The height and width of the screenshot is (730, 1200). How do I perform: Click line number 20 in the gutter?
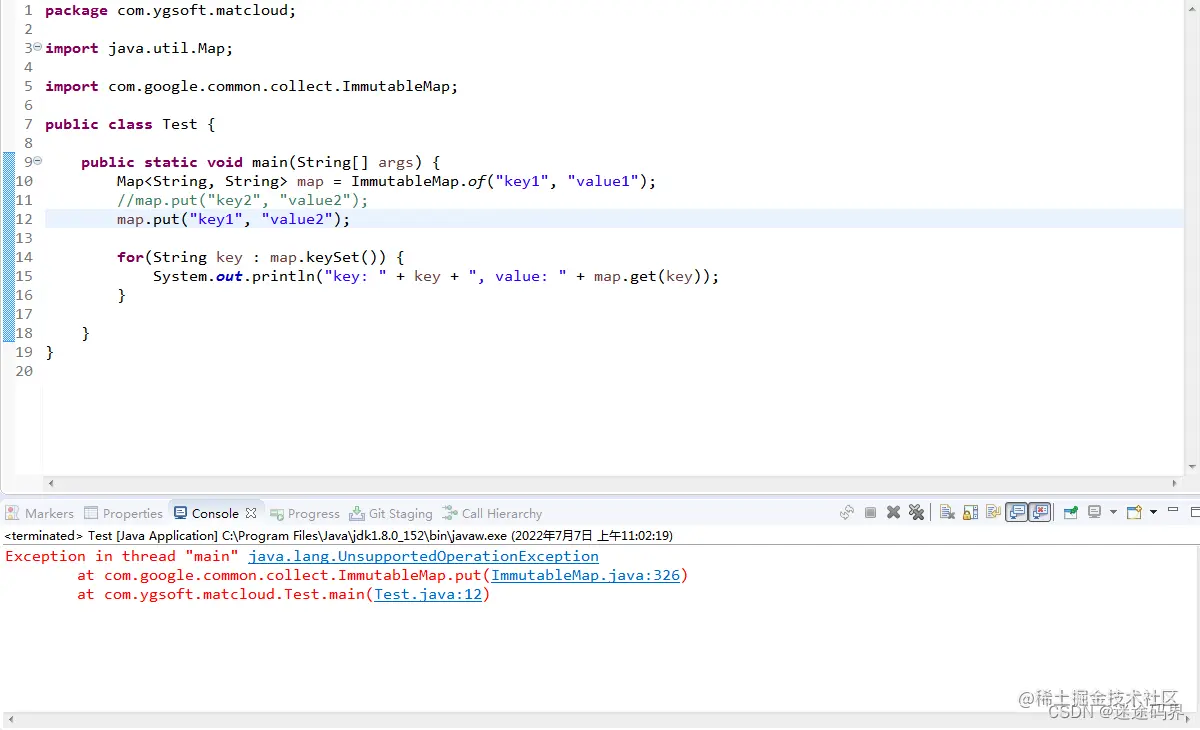pos(24,371)
